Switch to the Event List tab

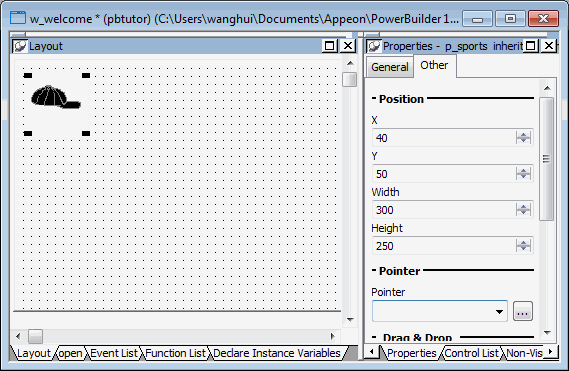114,353
